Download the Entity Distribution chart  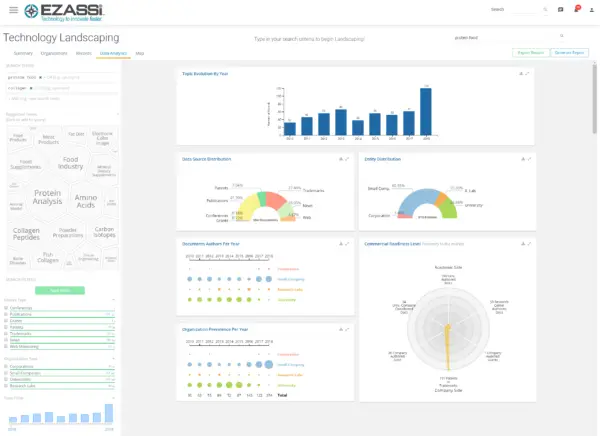(523, 159)
